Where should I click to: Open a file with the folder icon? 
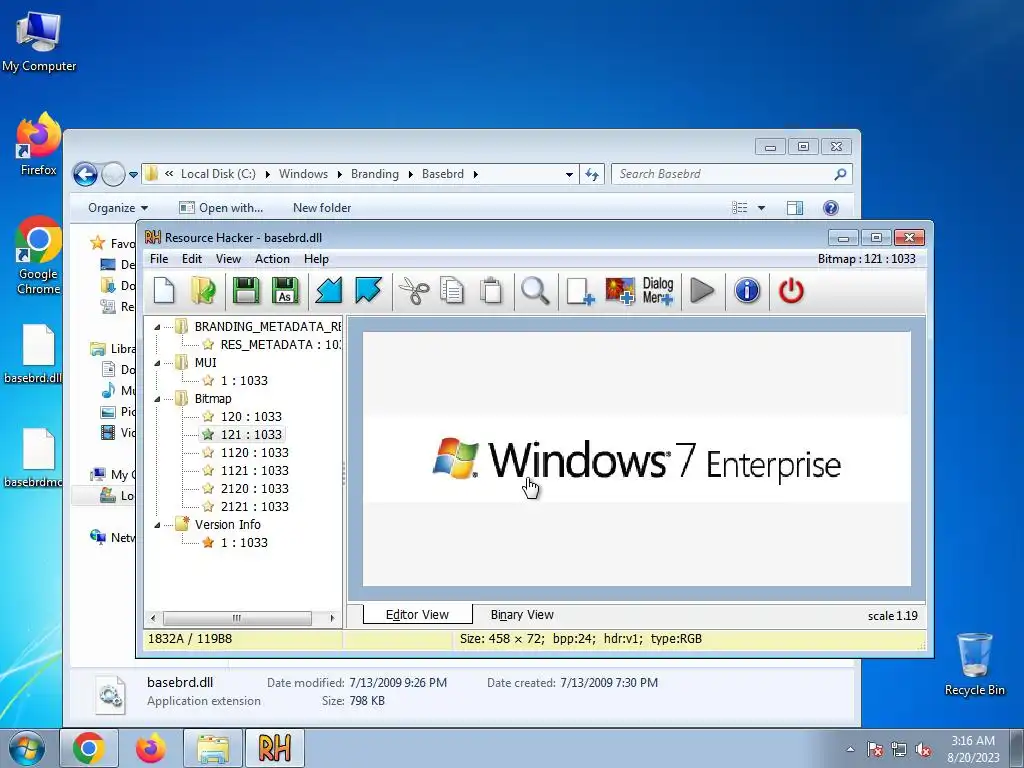click(203, 290)
